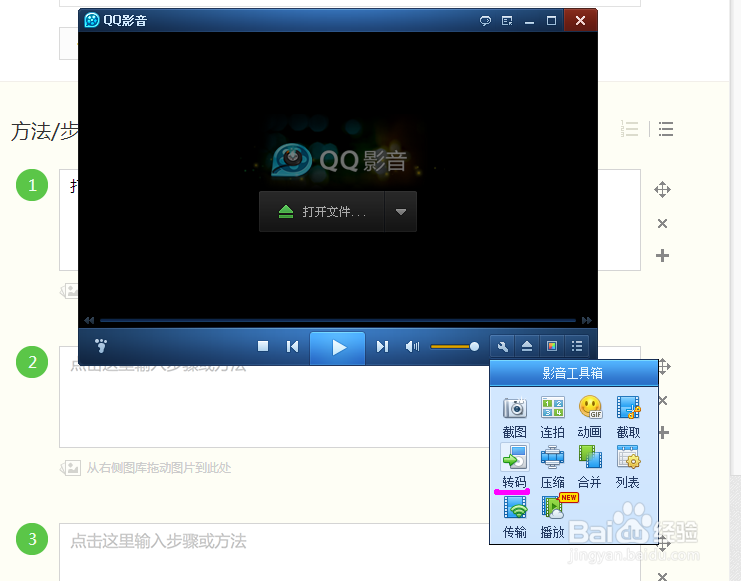Open the 列表 list tool in toolbox
Image resolution: width=741 pixels, height=581 pixels.
point(628,467)
